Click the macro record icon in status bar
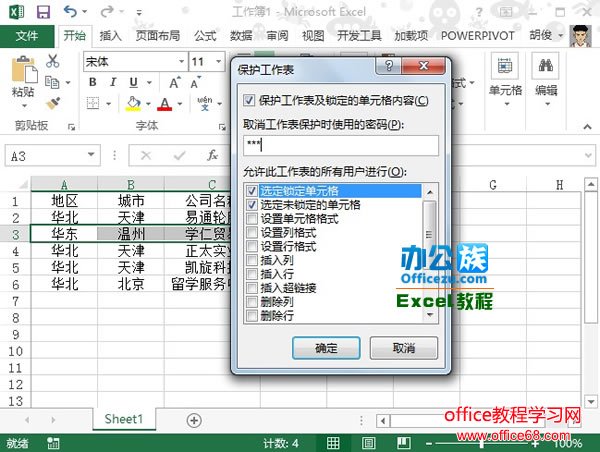This screenshot has width=600, height=452. pyautogui.click(x=53, y=443)
